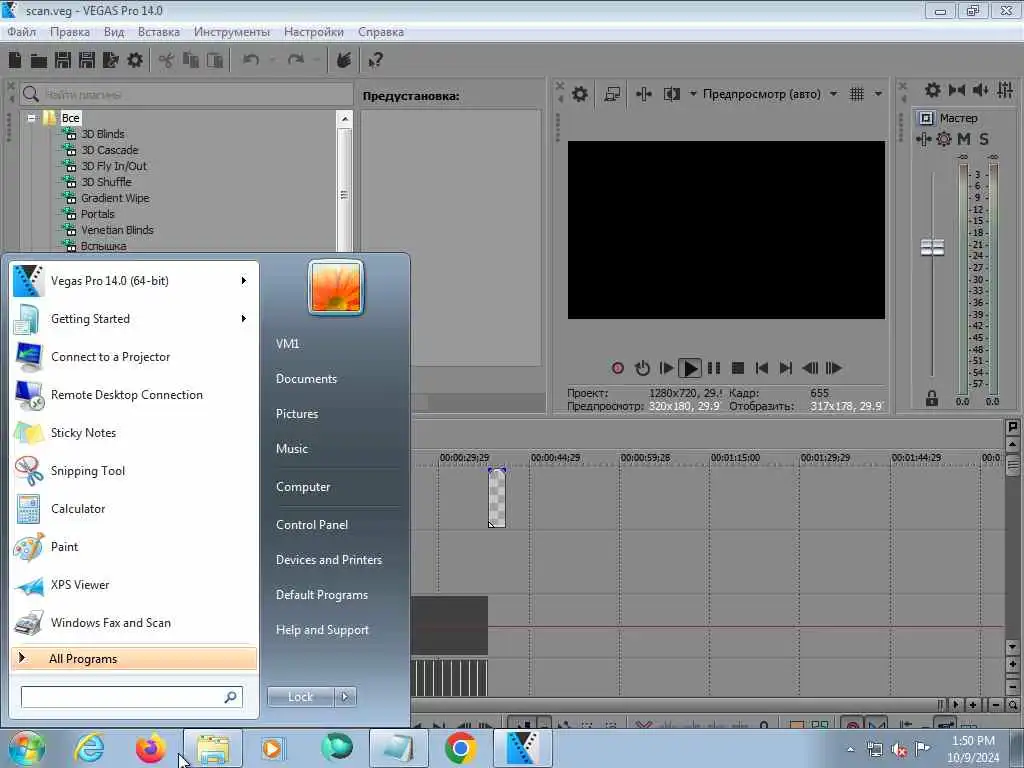Undo the last action

coord(251,61)
